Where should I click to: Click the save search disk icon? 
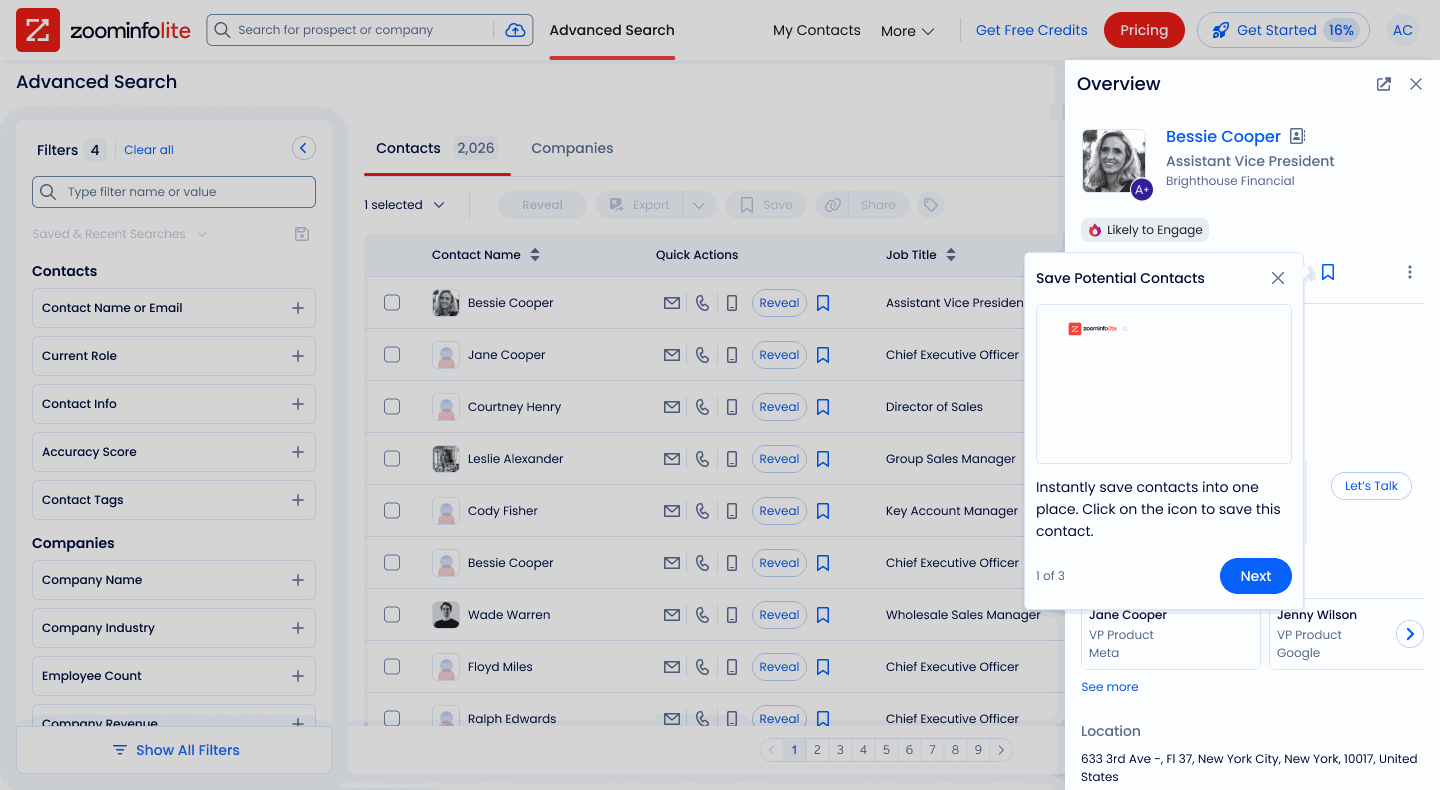302,234
